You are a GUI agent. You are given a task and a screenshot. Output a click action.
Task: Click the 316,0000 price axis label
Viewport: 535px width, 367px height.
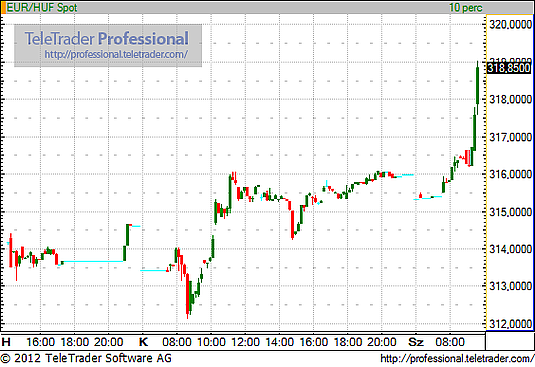[510, 174]
